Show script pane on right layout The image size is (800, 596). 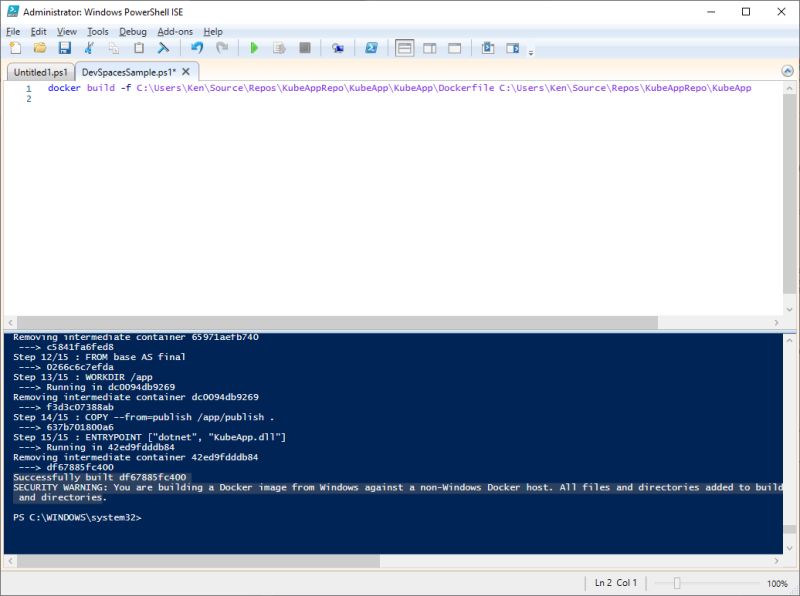tap(430, 48)
